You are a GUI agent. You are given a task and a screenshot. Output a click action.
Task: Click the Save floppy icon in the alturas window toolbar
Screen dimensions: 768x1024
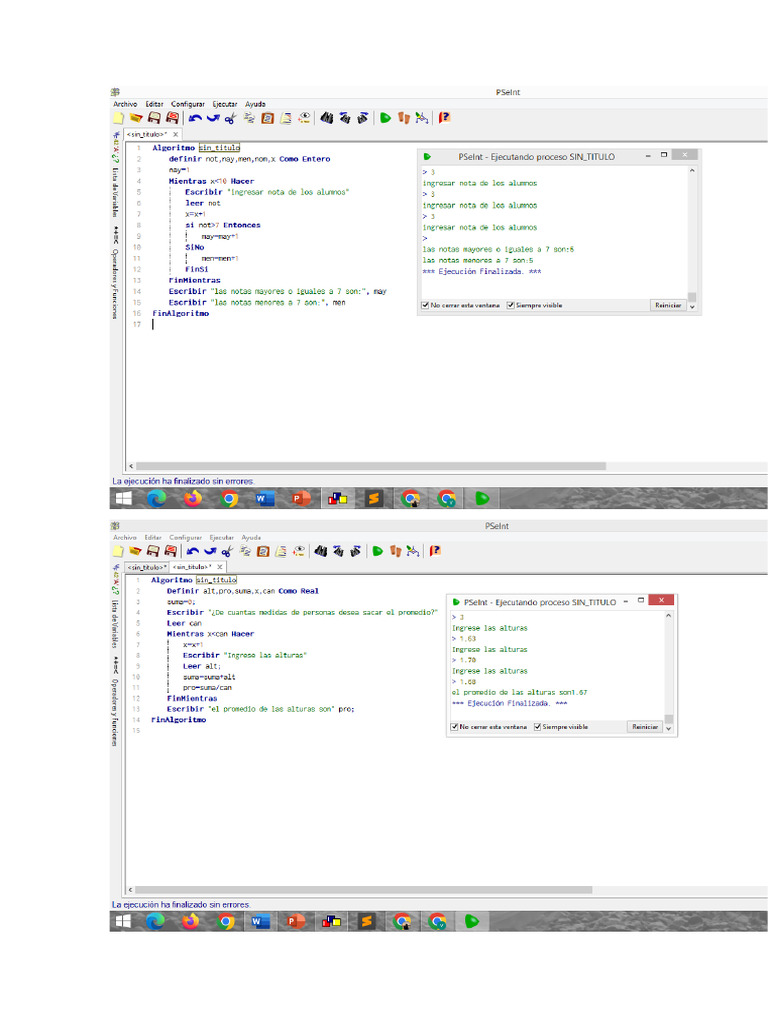click(154, 550)
